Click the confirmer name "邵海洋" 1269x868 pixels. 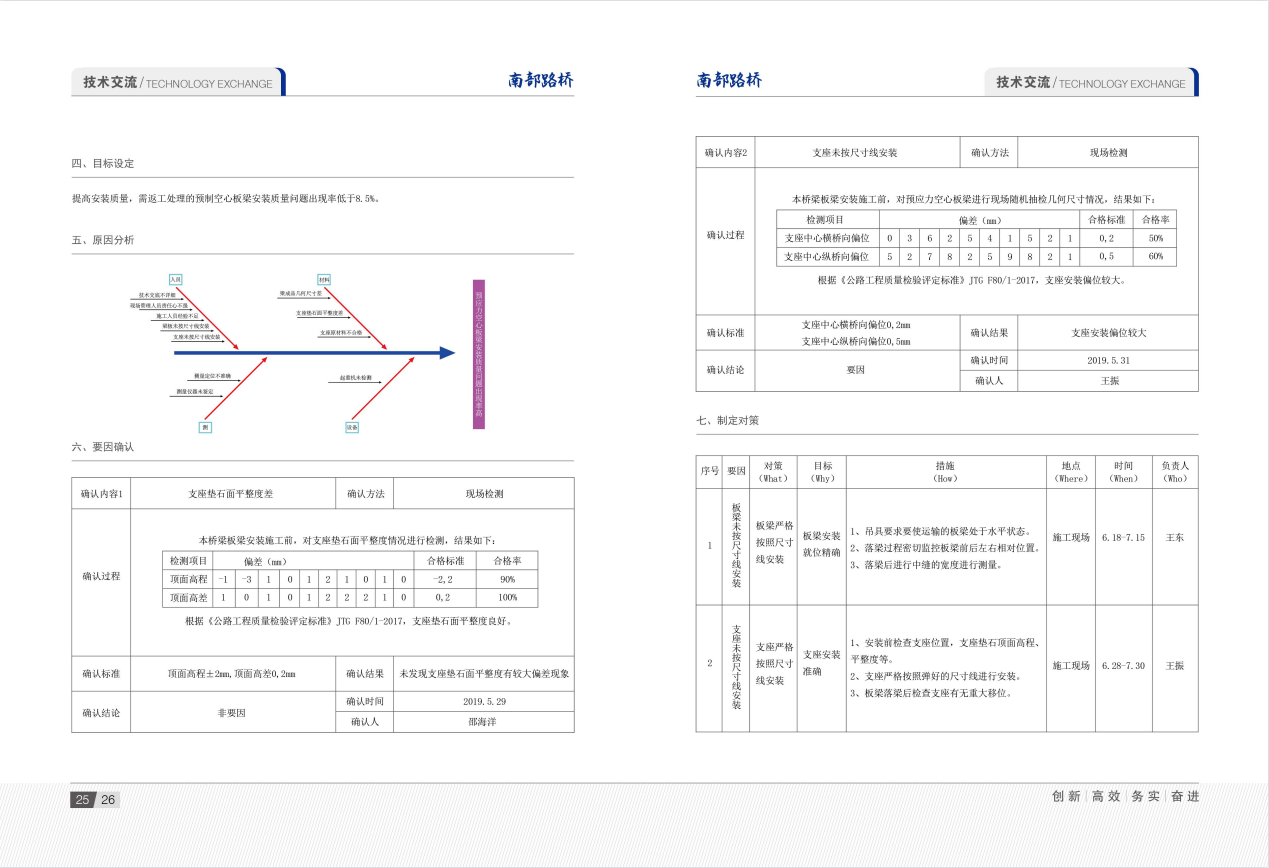point(484,721)
